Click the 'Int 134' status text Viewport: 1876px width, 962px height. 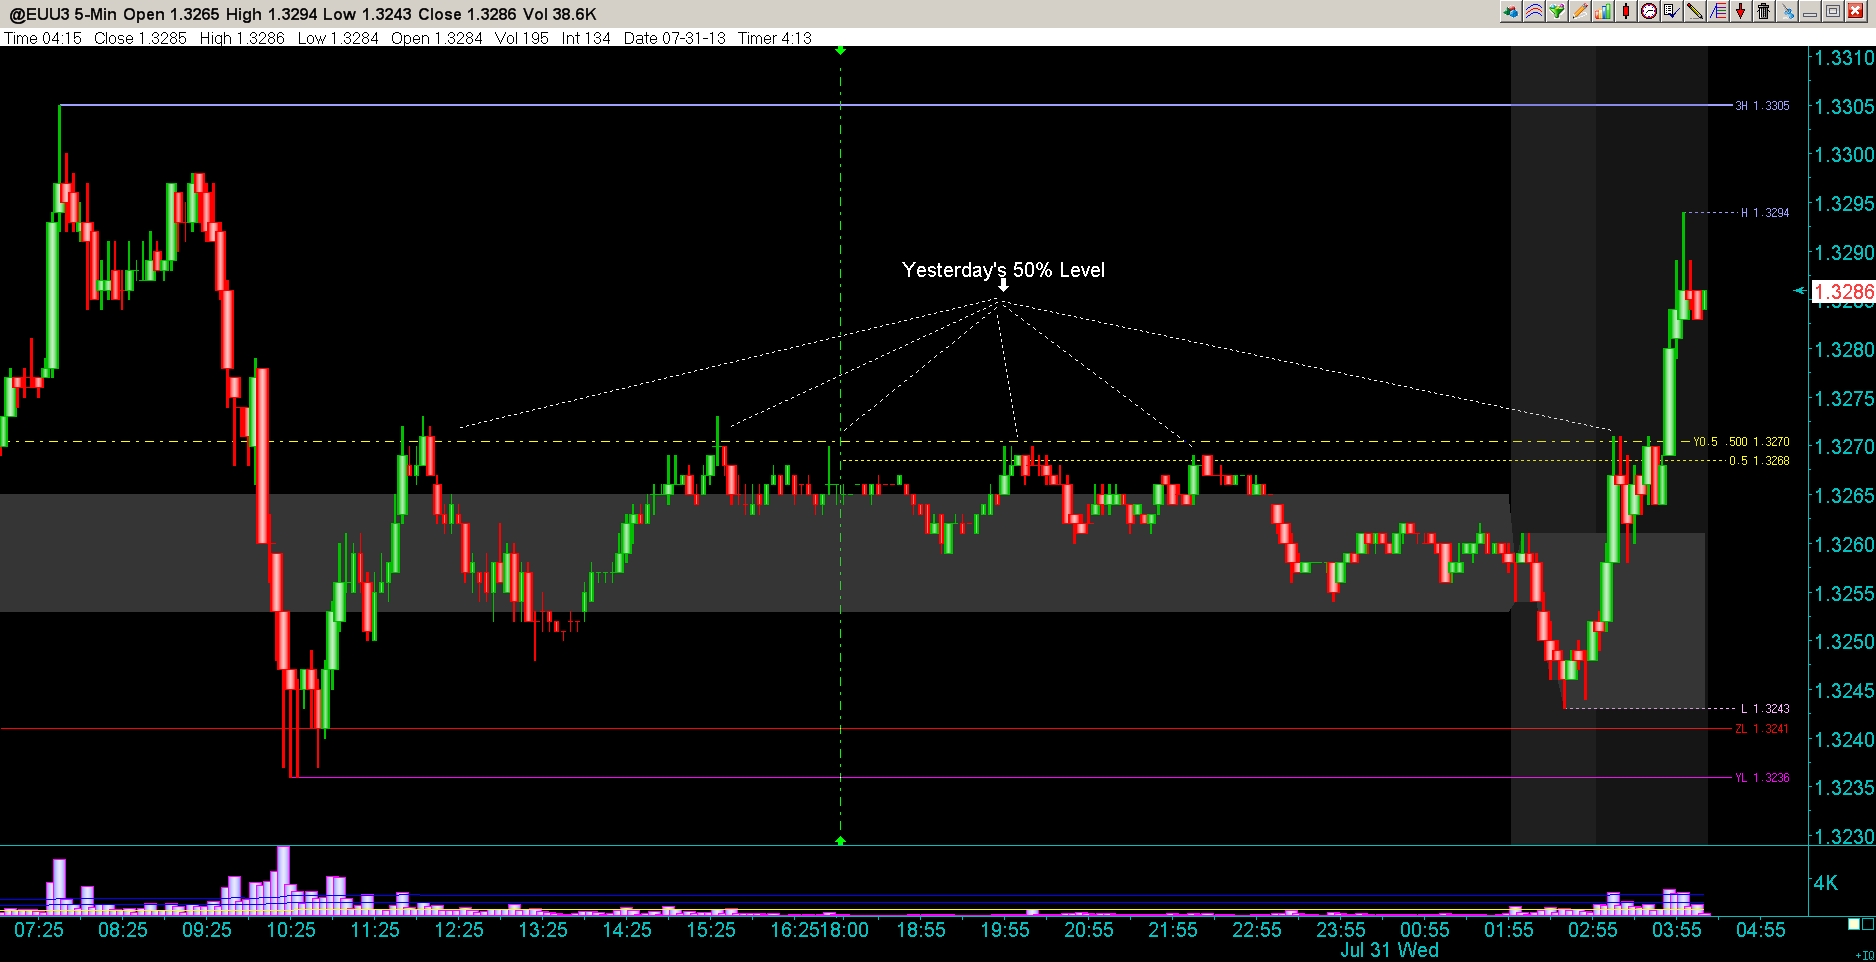(586, 38)
